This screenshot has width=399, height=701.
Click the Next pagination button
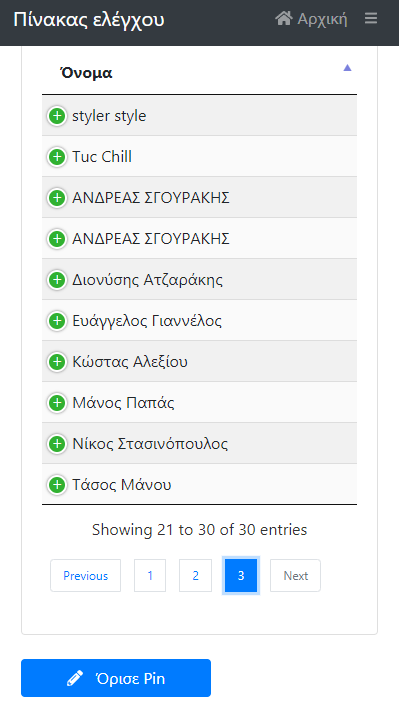point(295,575)
